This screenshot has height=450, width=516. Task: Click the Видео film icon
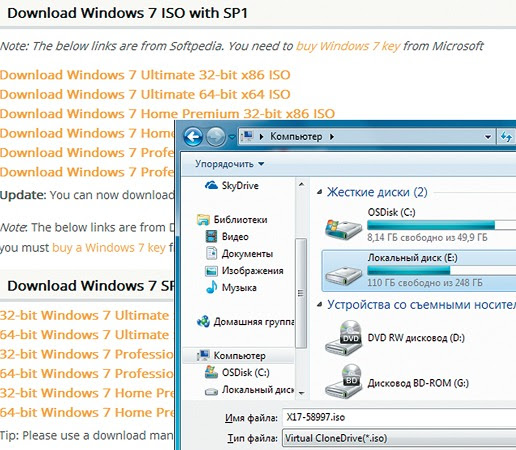point(212,237)
